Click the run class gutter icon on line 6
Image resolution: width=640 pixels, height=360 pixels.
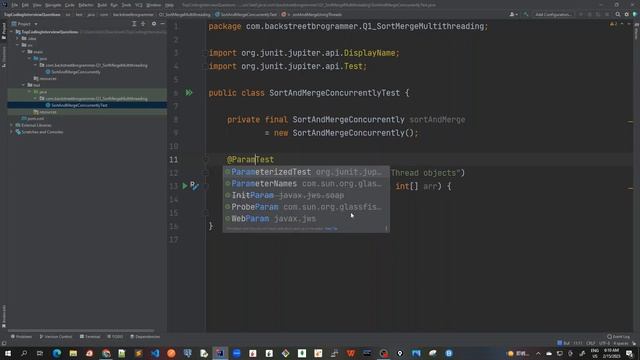[189, 93]
